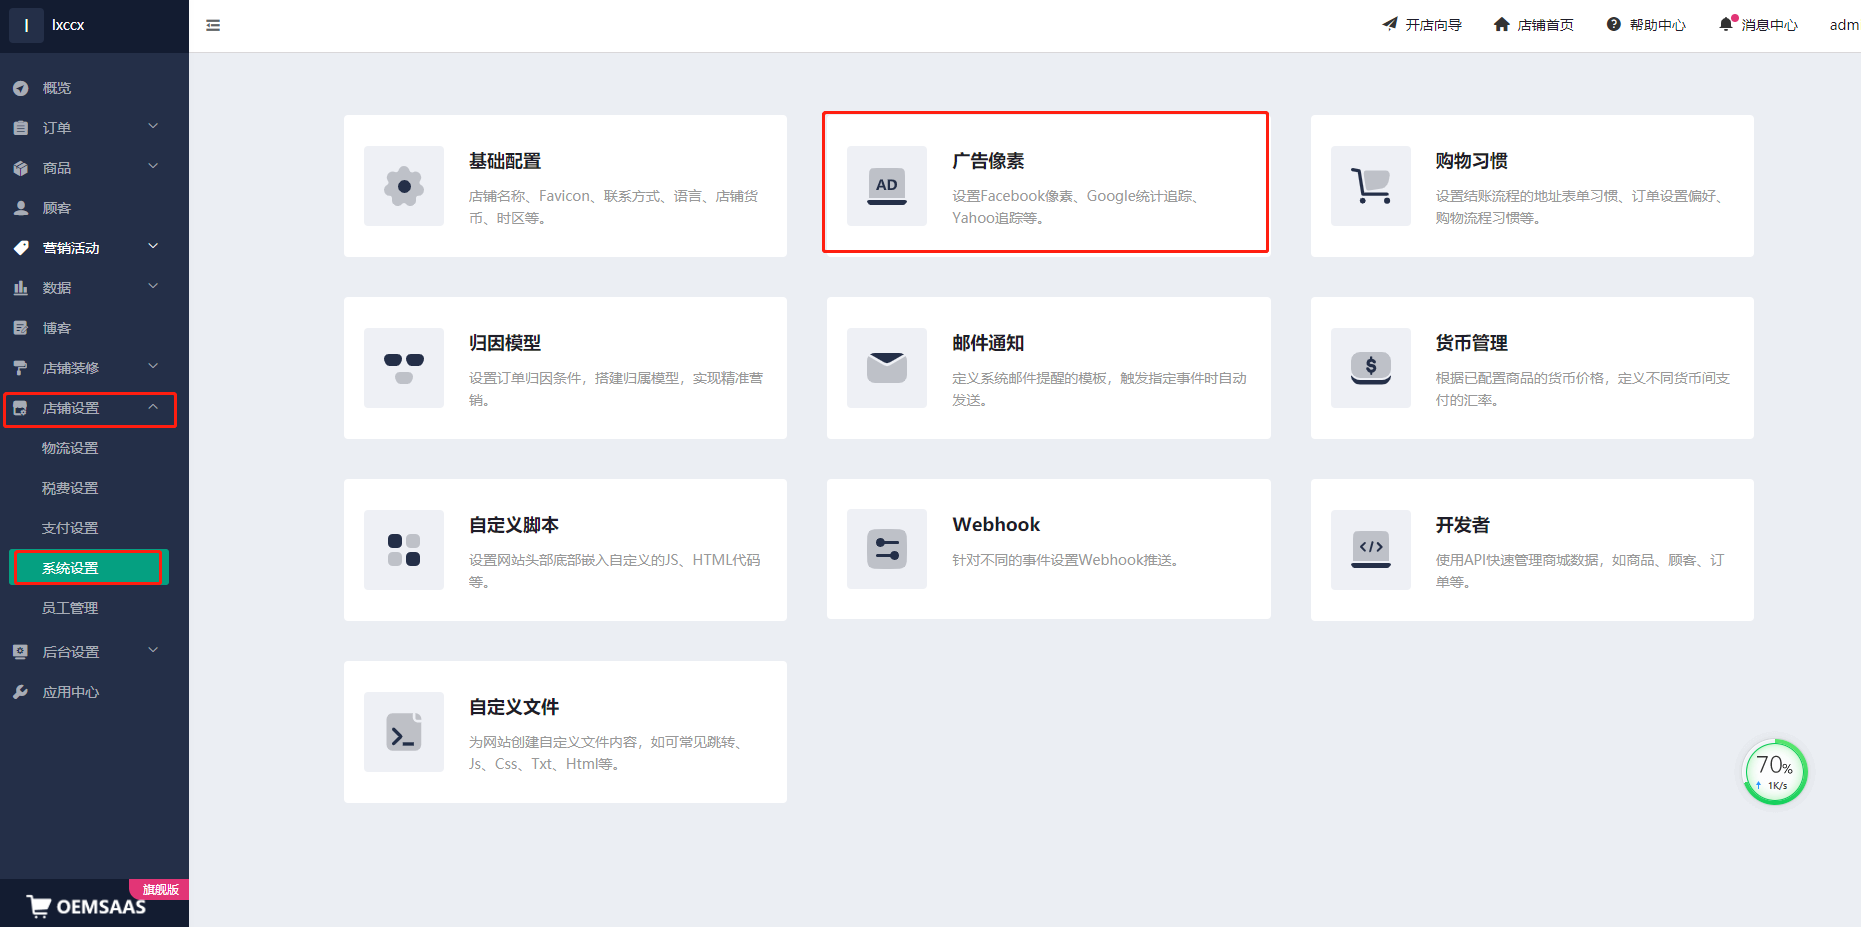Click the 概览 dashboard icon in sidebar

coord(20,88)
